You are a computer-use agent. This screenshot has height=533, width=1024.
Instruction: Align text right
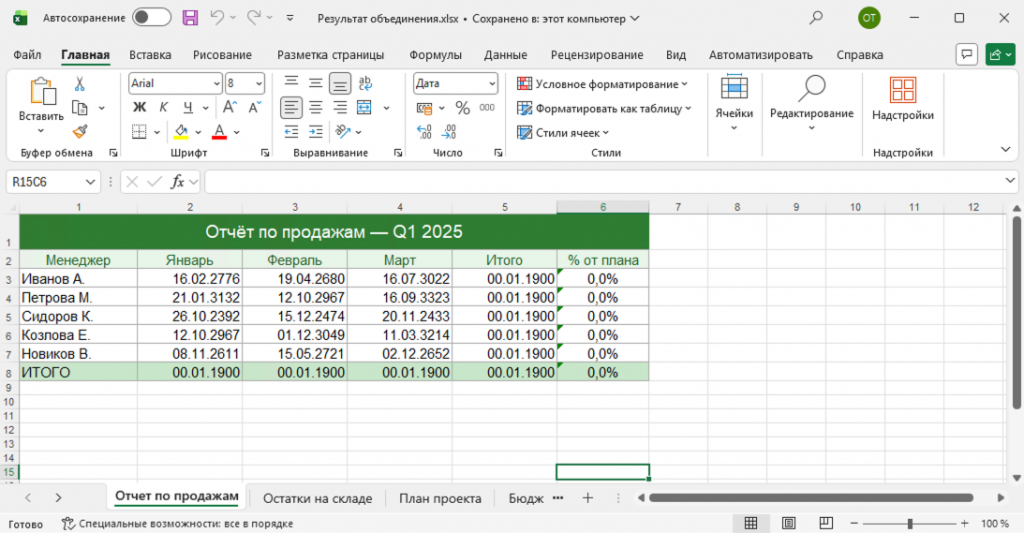tap(340, 108)
